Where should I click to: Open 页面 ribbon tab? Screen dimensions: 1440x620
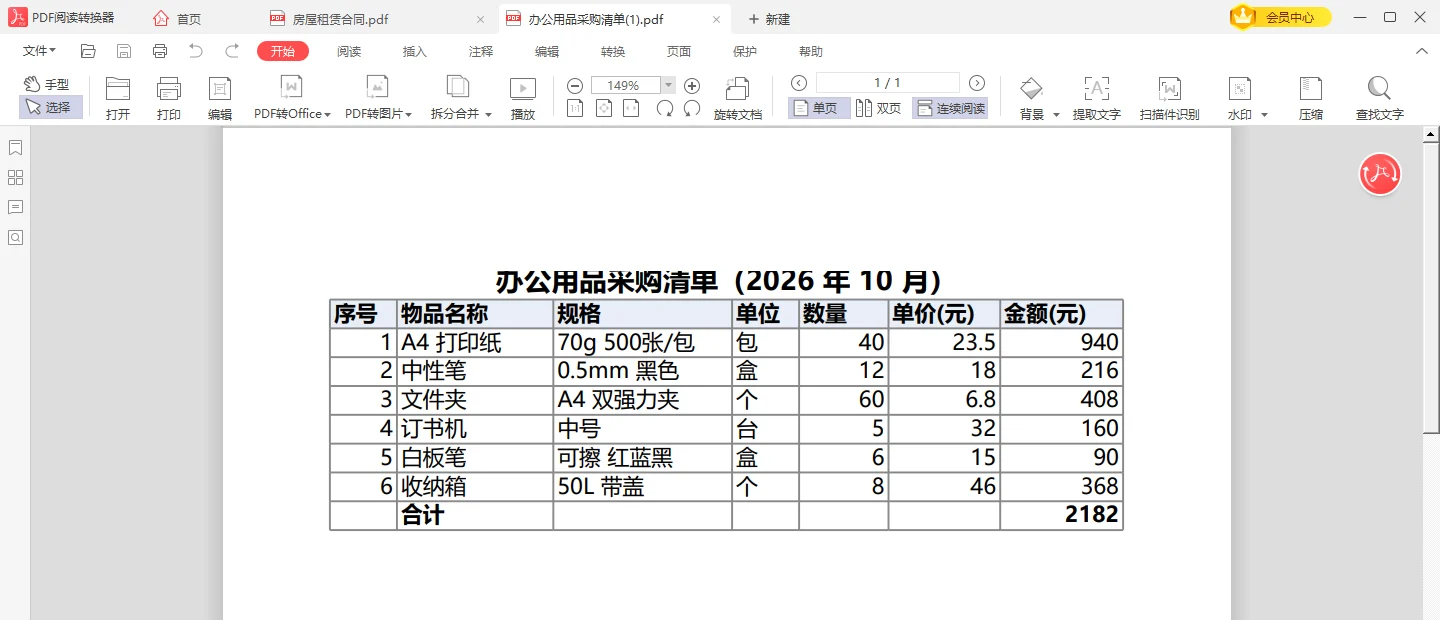pos(679,51)
